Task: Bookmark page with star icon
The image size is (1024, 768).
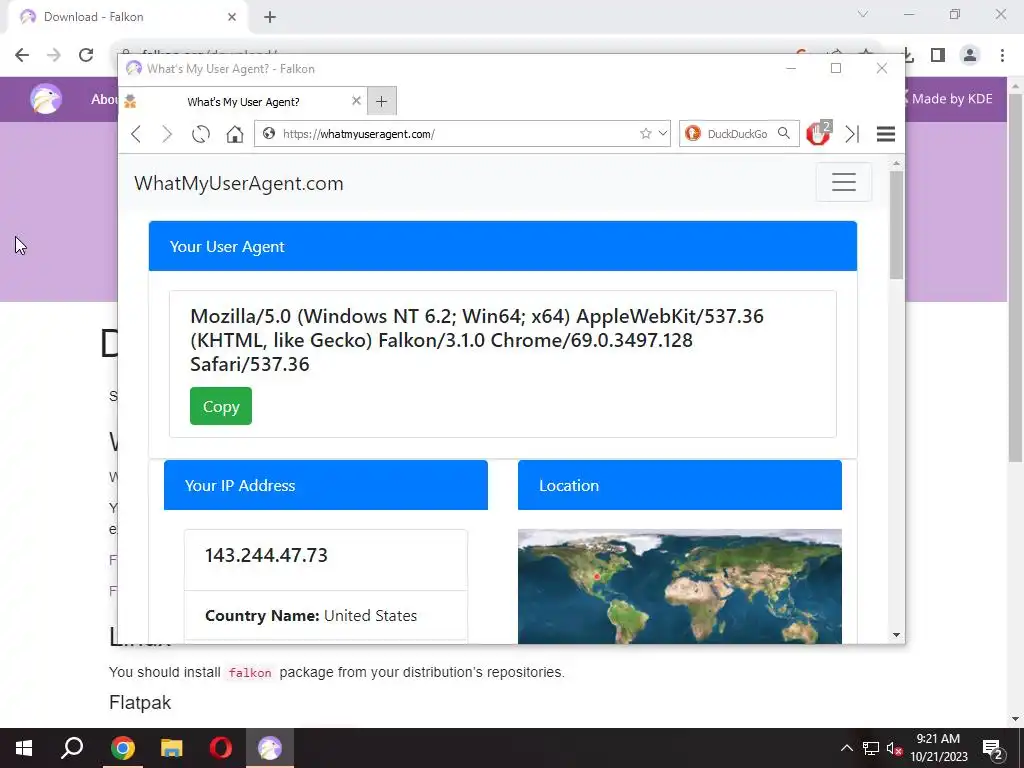Action: [x=646, y=134]
